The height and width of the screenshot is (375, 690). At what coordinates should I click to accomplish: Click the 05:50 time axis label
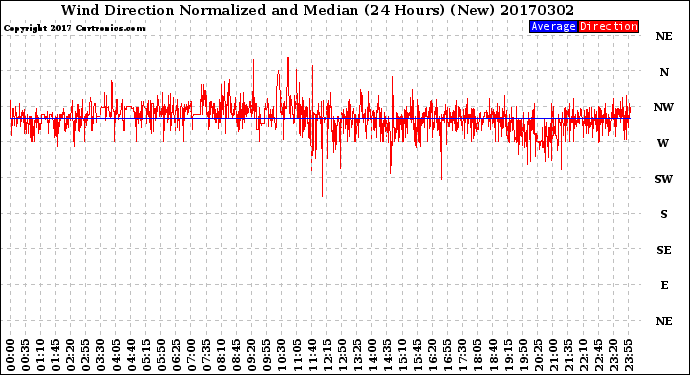coord(161,355)
